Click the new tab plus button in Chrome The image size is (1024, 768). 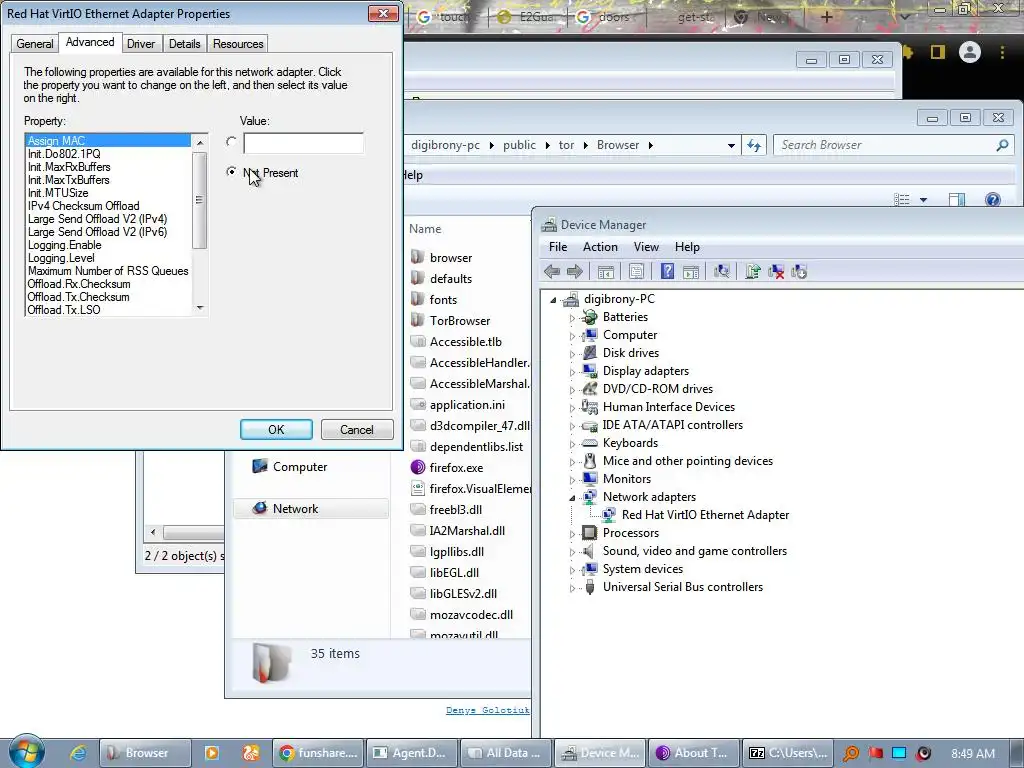826,17
